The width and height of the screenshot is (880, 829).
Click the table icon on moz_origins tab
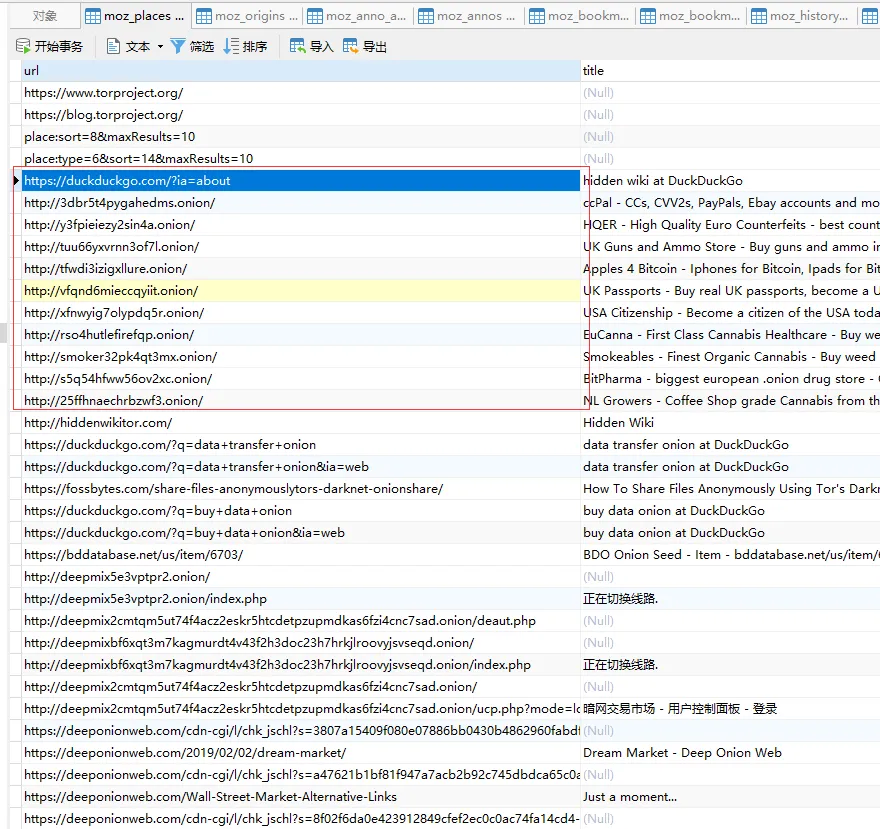[204, 16]
